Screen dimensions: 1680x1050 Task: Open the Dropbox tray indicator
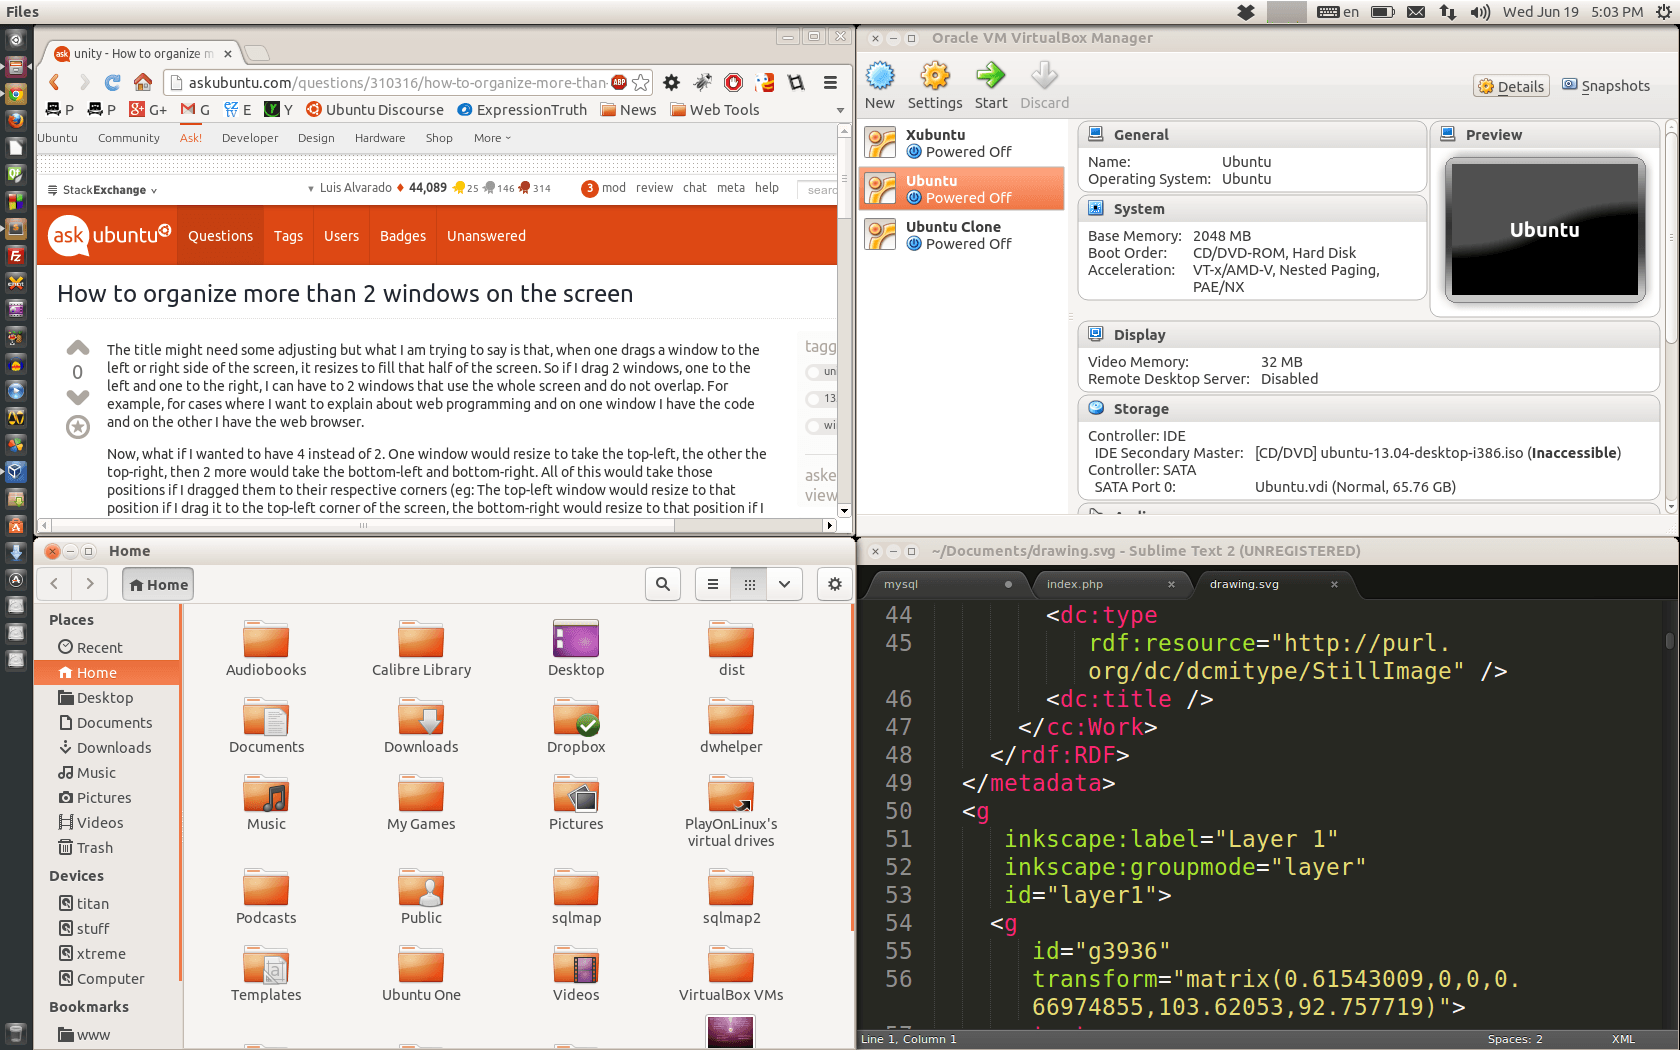click(1246, 12)
